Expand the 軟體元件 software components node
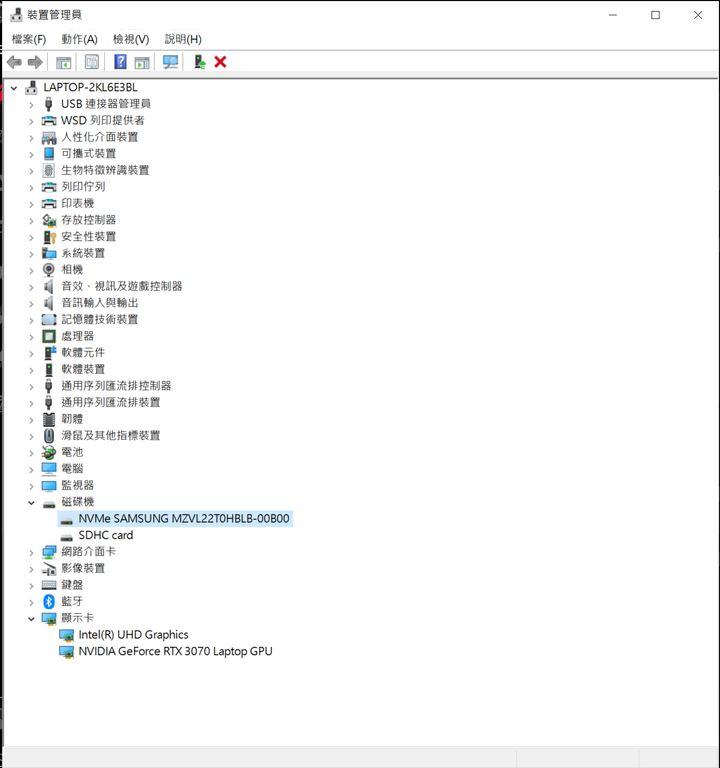The width and height of the screenshot is (720, 768). (31, 354)
